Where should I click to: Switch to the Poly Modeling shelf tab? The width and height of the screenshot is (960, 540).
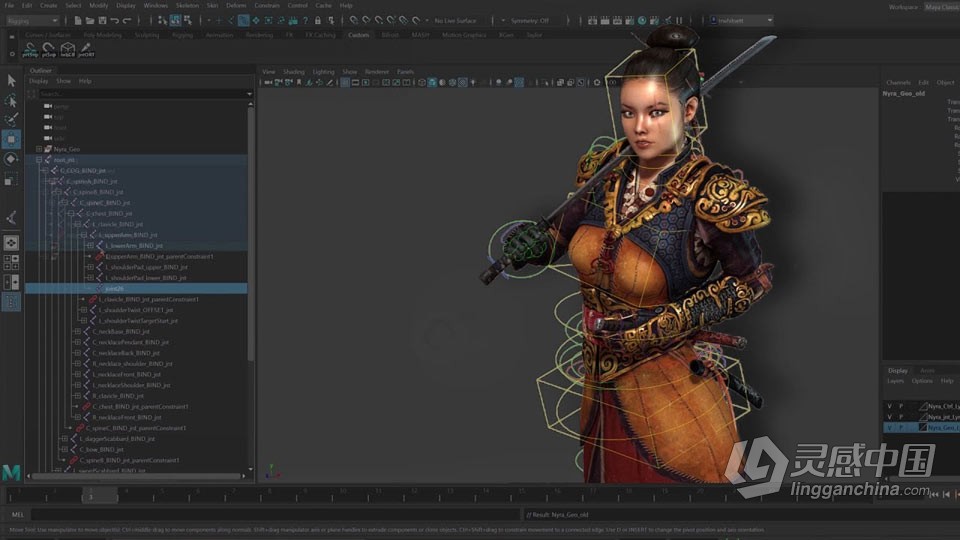pos(102,35)
